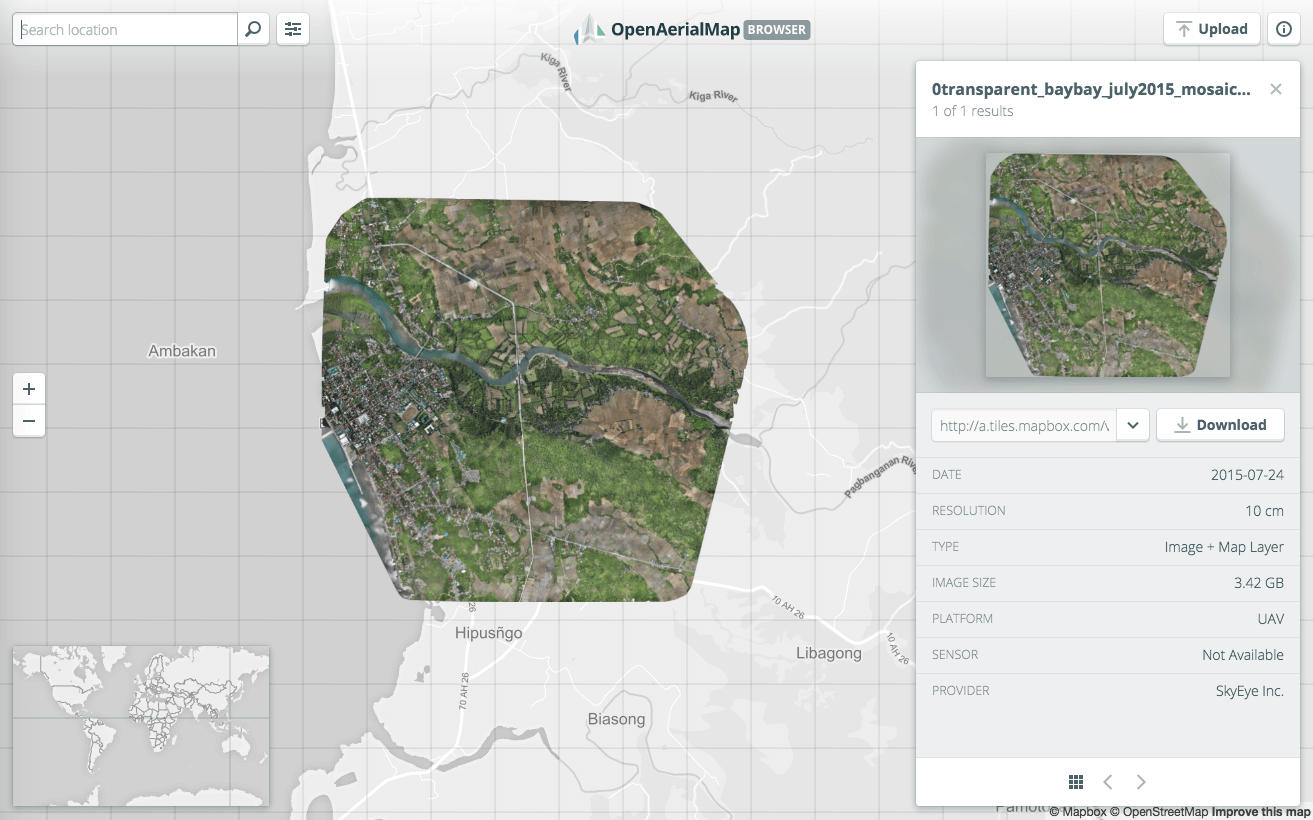The width and height of the screenshot is (1313, 820).
Task: Select the tile URL text field
Action: point(1023,425)
